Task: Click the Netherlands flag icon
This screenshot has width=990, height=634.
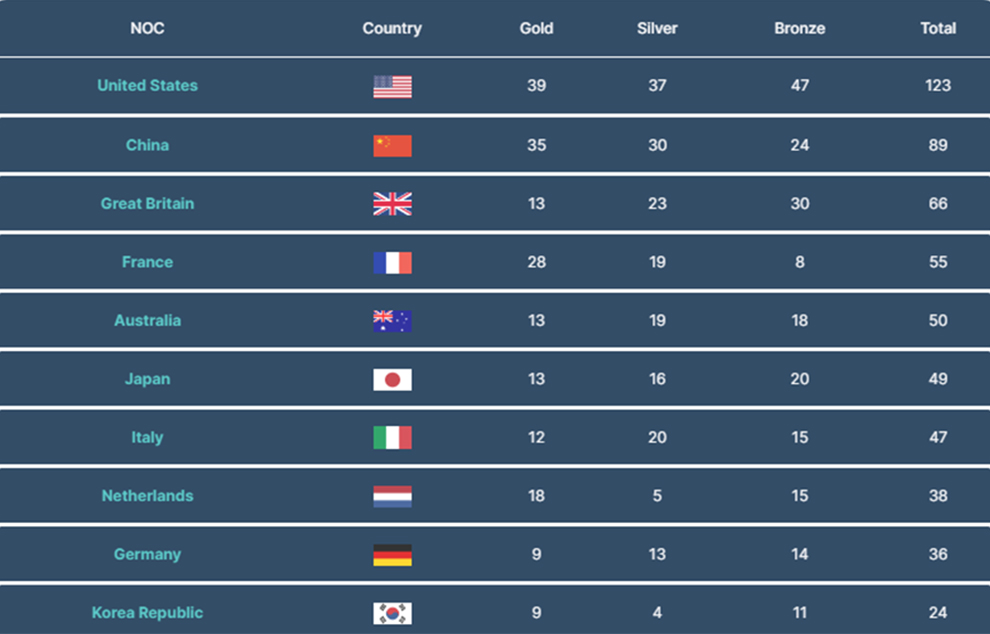Action: click(392, 497)
